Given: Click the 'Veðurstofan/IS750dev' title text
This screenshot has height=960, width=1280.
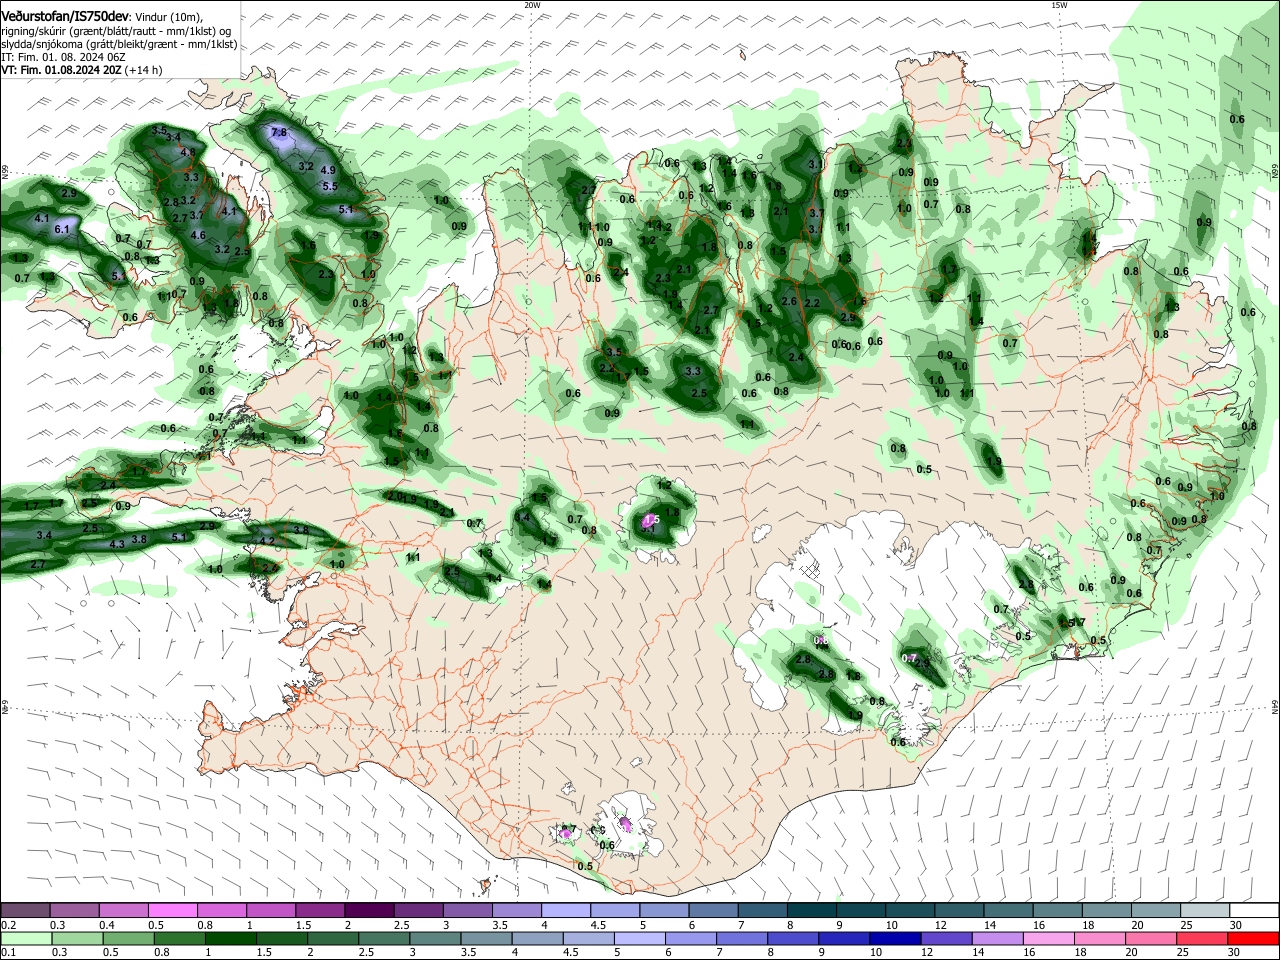Looking at the screenshot, I should pyautogui.click(x=65, y=16).
